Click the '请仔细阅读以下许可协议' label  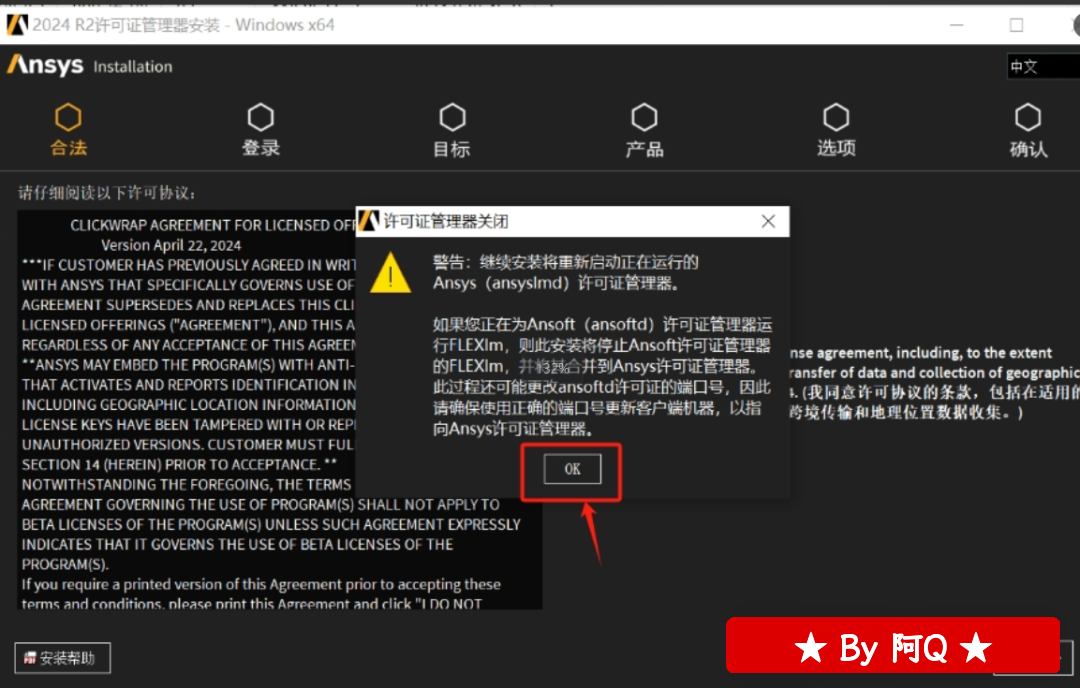click(106, 193)
